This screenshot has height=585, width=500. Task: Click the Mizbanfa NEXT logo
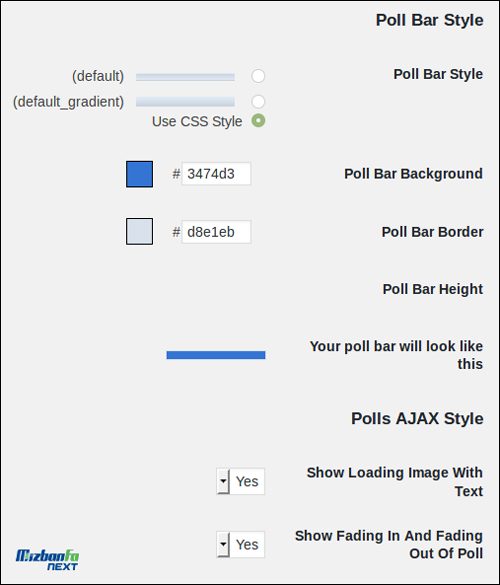coord(47,560)
